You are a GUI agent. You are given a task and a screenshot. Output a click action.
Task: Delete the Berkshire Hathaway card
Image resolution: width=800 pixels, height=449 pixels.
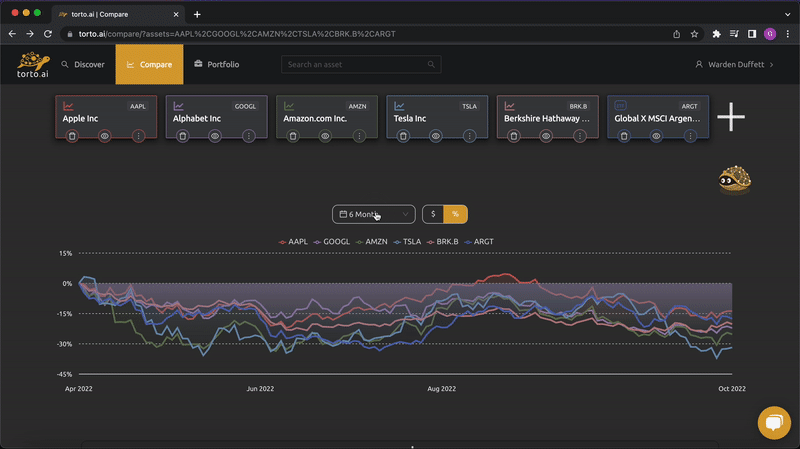(x=514, y=136)
